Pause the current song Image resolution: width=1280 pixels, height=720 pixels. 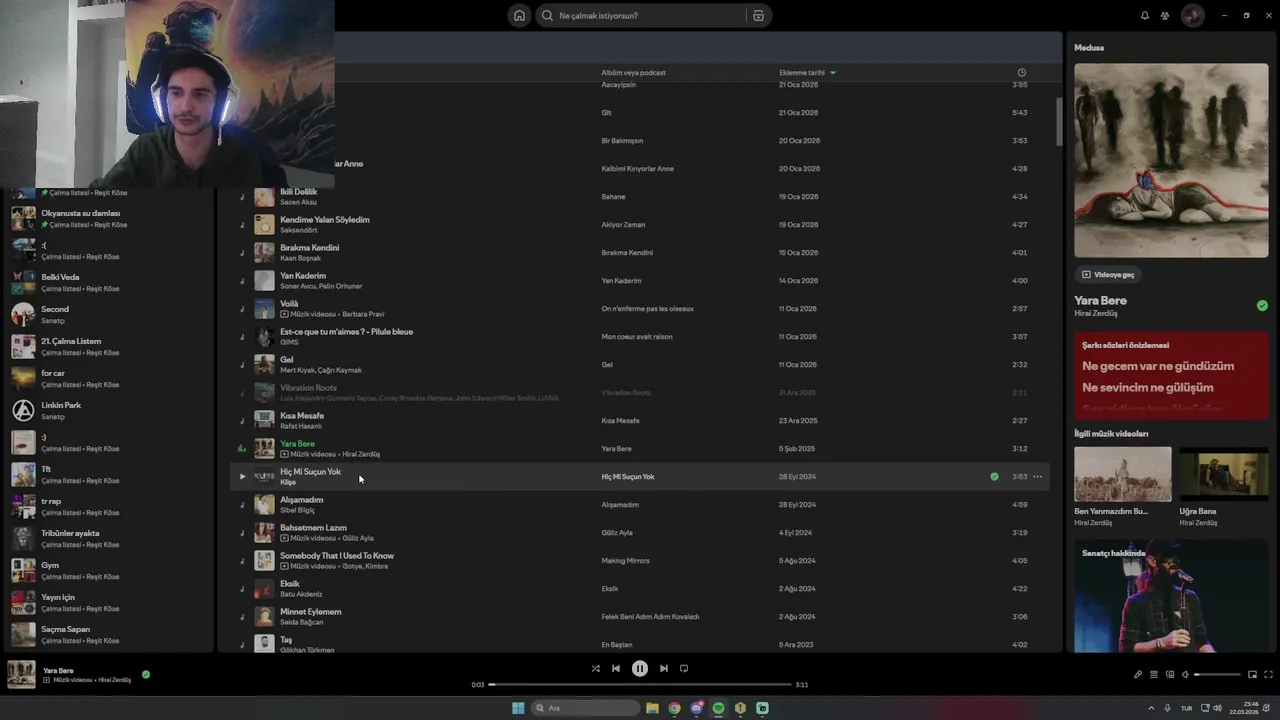tap(640, 668)
